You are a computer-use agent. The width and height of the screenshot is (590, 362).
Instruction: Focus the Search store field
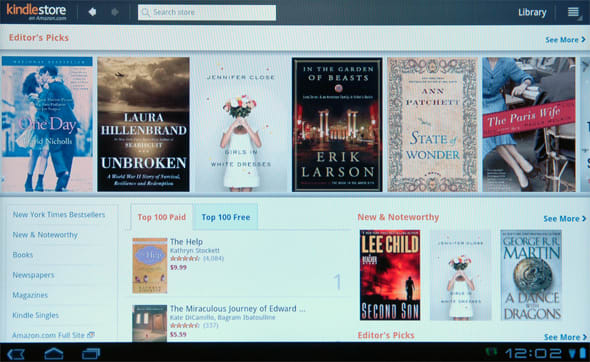207,13
